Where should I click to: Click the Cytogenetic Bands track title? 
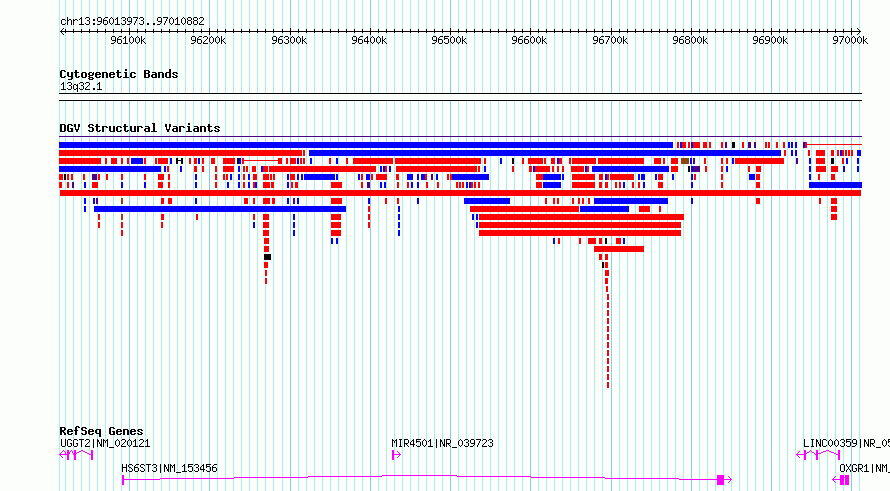119,74
